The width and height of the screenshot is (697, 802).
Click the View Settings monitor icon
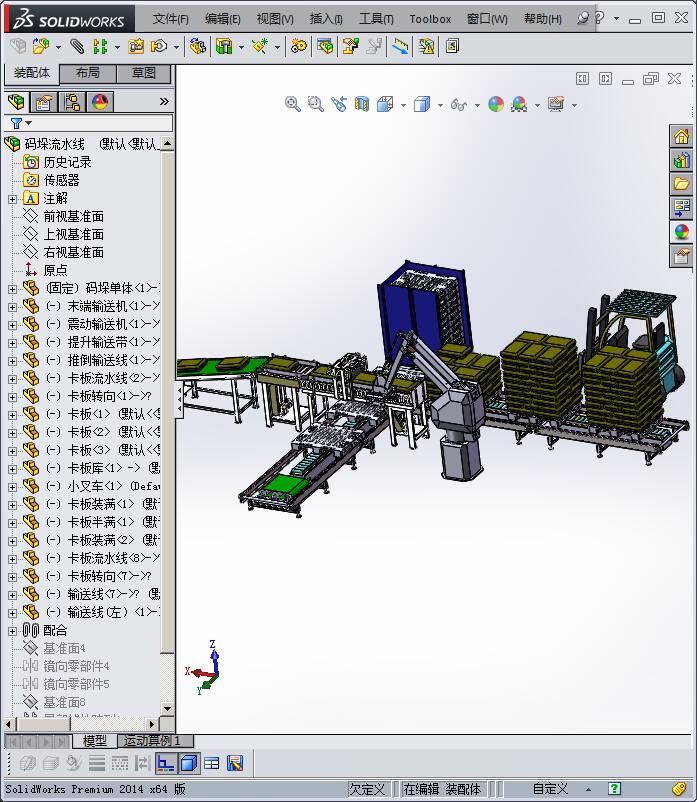click(x=556, y=104)
